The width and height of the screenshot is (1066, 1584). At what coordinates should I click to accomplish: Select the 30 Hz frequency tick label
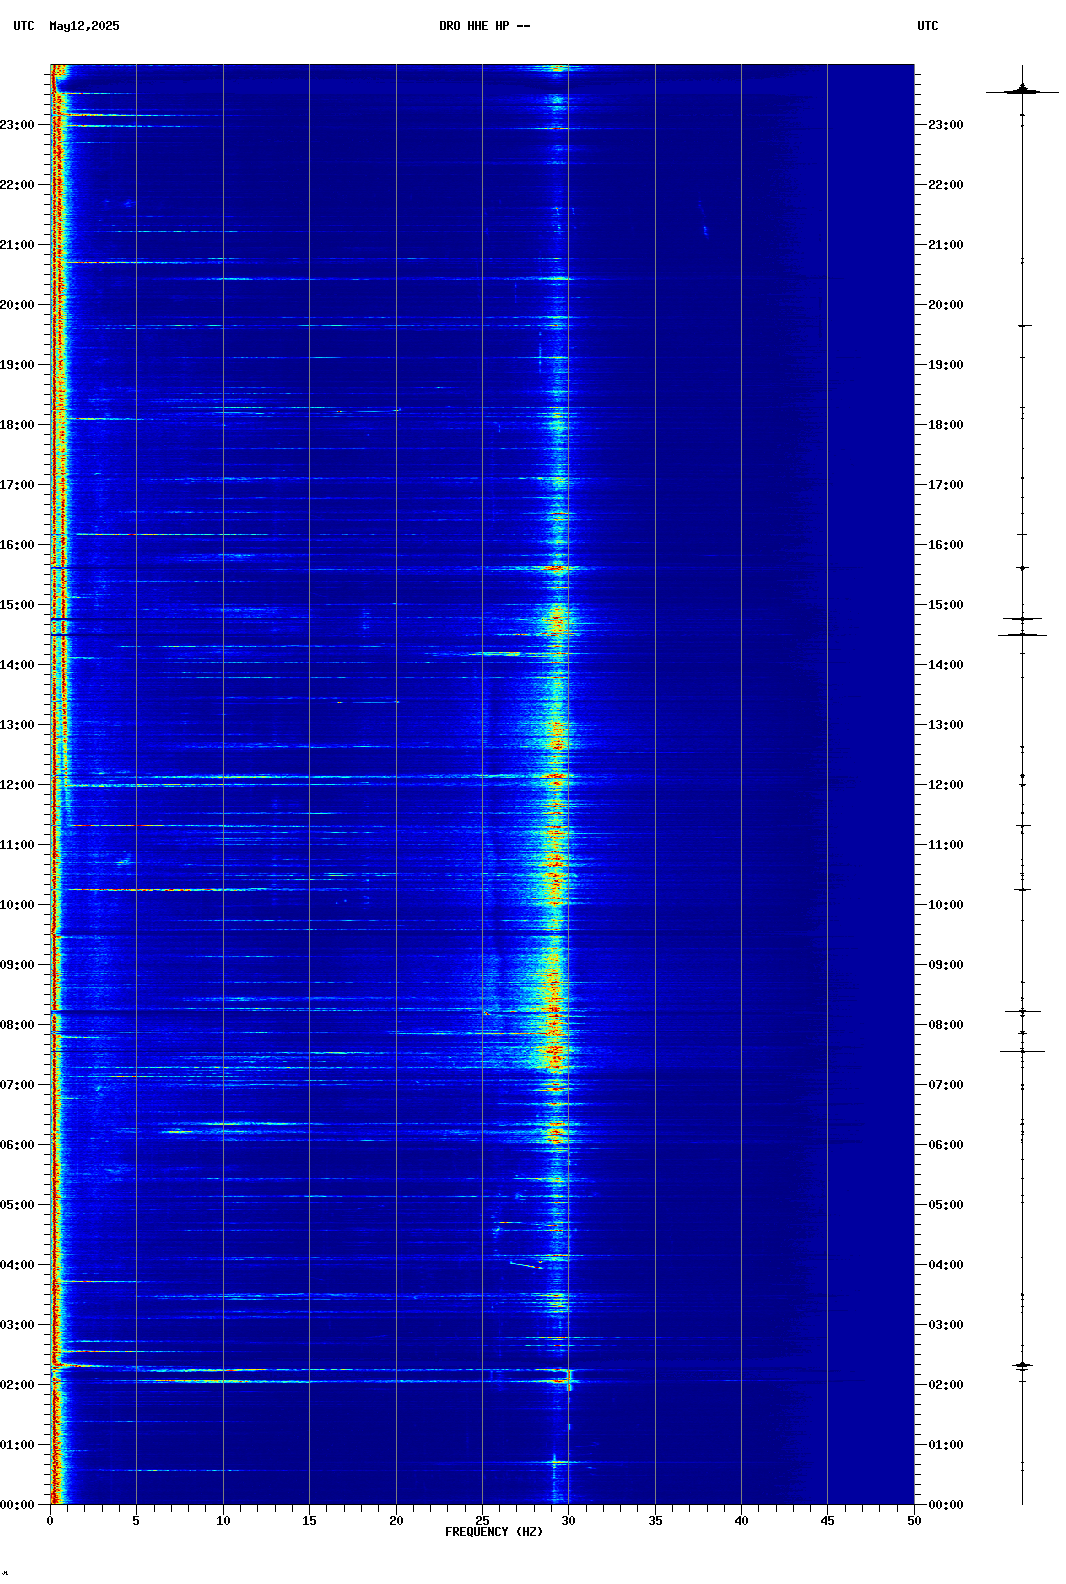(x=568, y=1521)
